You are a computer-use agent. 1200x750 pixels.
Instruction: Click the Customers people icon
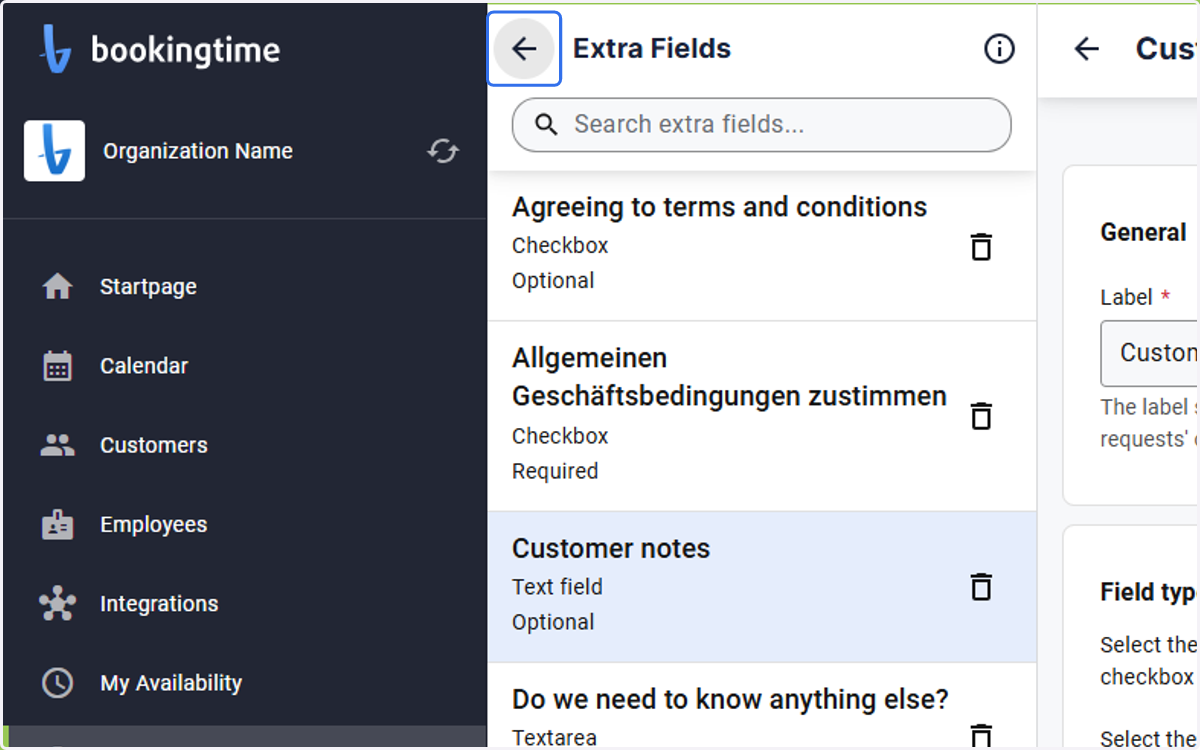(57, 445)
